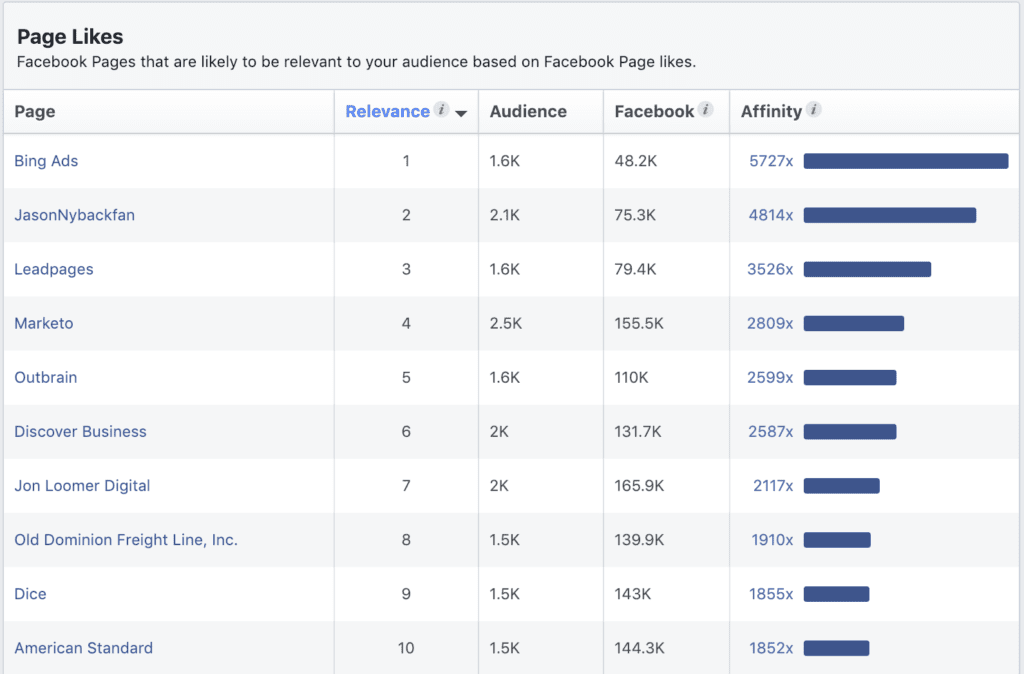Open the Outbrain page link
This screenshot has width=1024, height=674.
46,377
